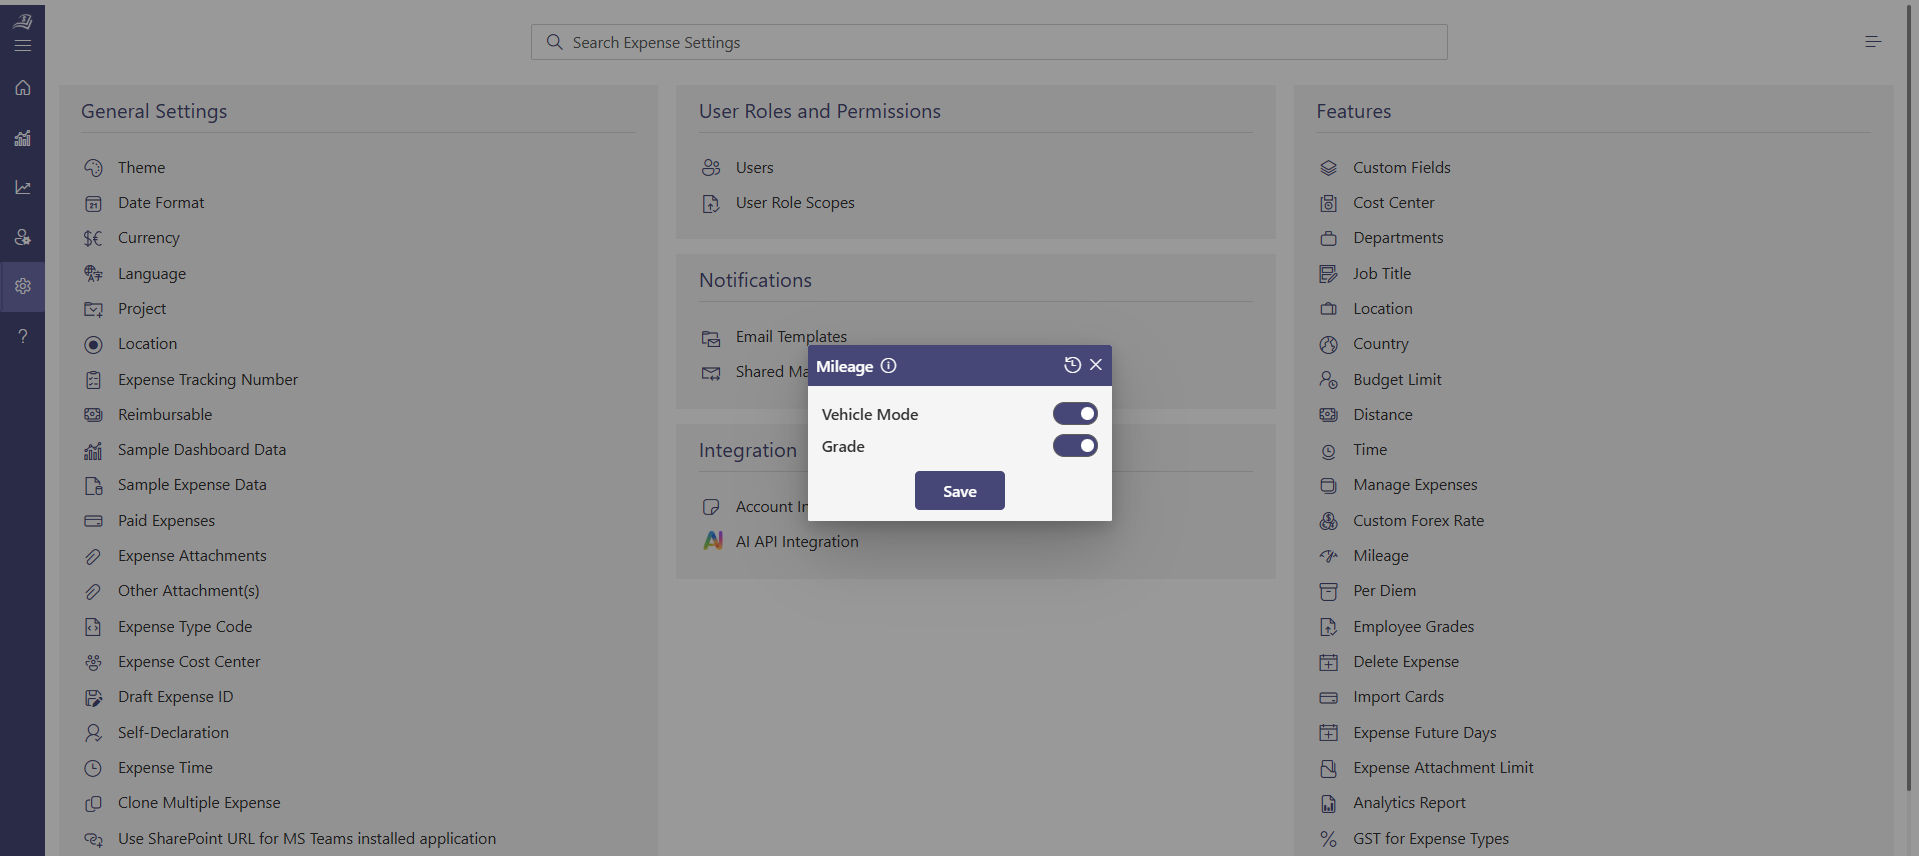Click the Currency symbol icon
The width and height of the screenshot is (1919, 856).
[x=93, y=238]
